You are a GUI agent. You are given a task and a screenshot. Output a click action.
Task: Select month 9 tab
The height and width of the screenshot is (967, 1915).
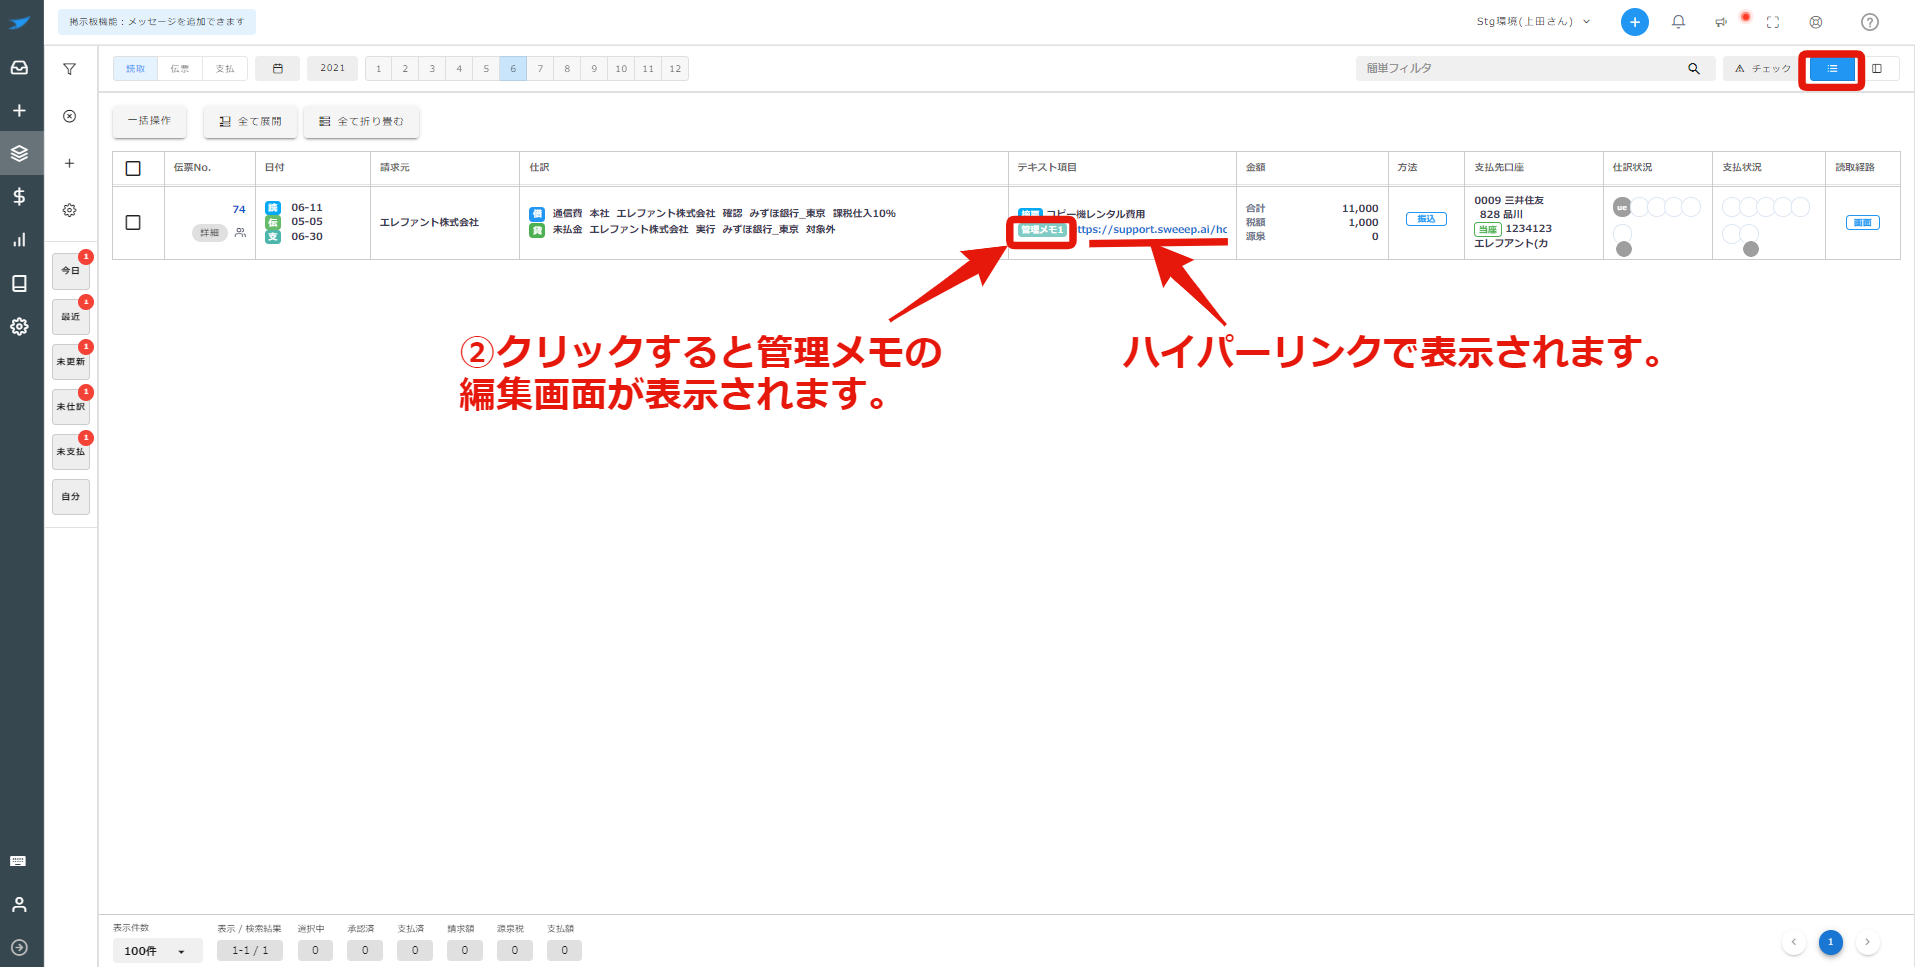(594, 69)
